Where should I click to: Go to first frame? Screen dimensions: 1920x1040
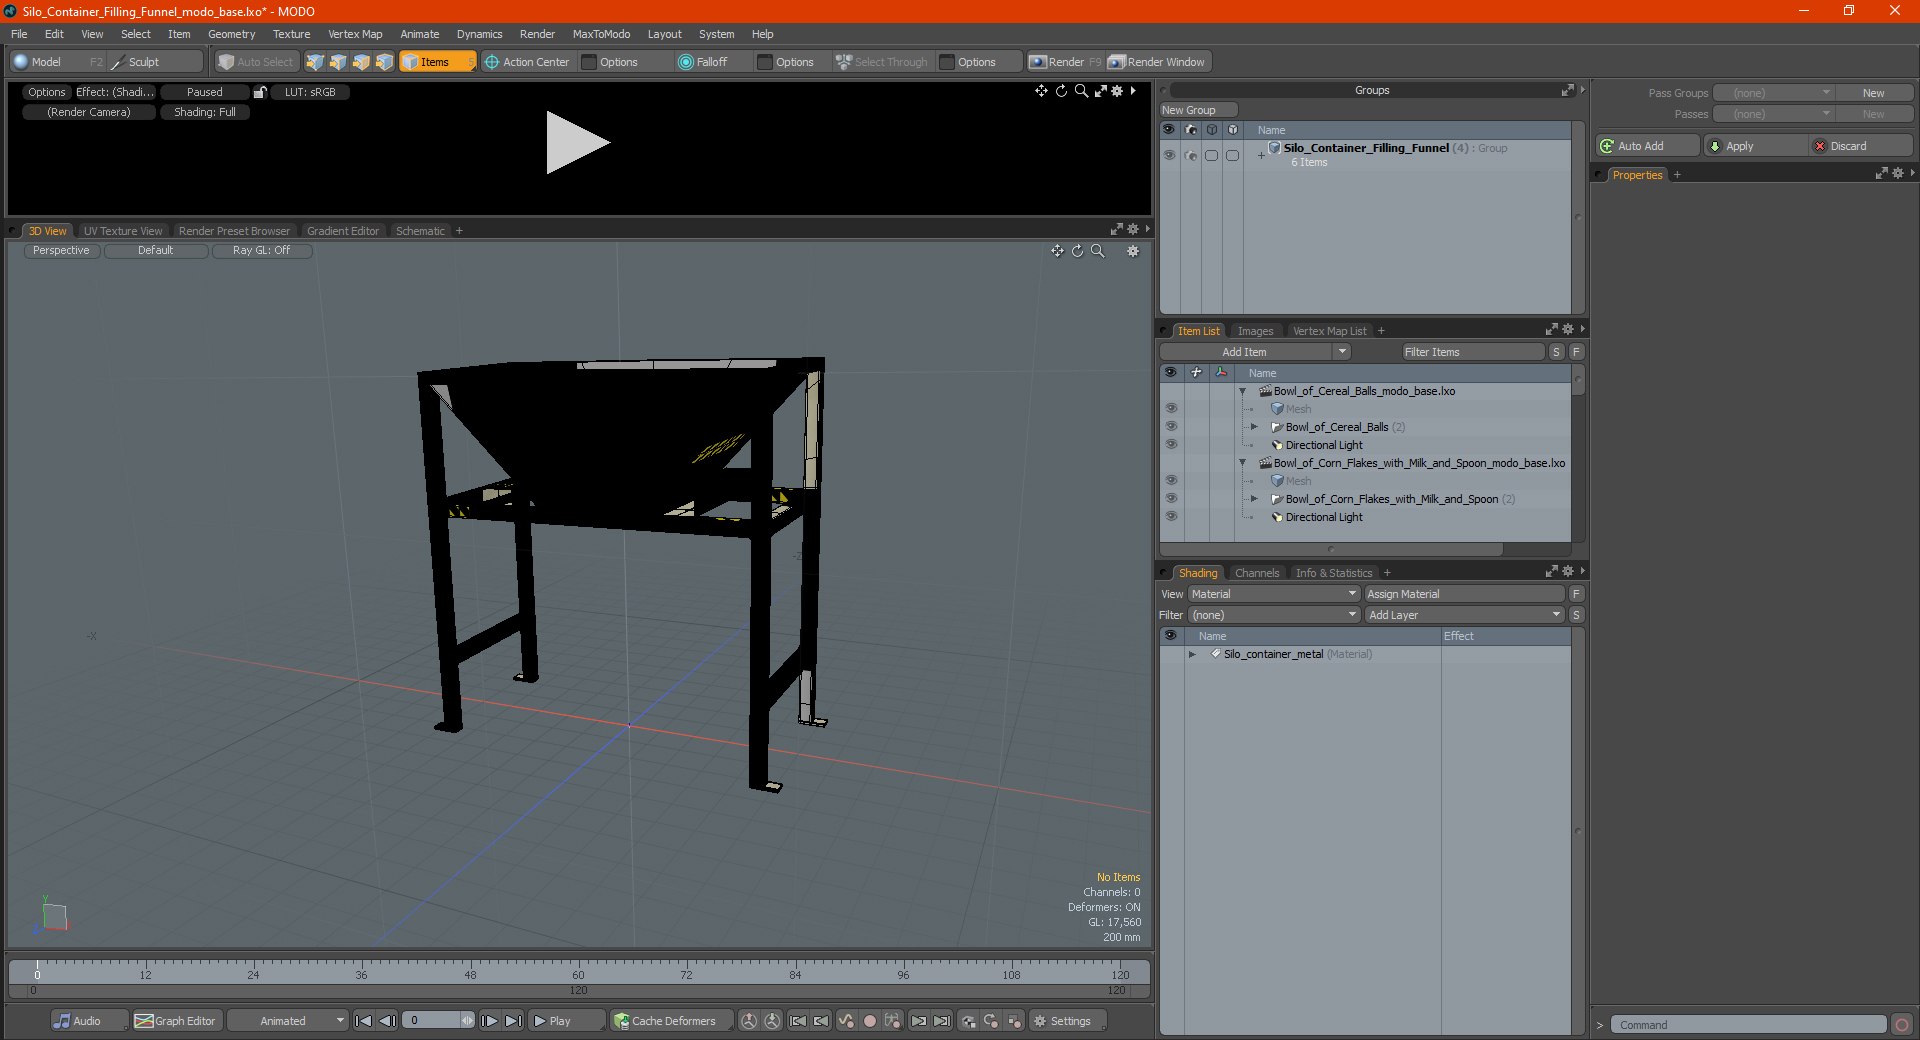[x=364, y=1021]
